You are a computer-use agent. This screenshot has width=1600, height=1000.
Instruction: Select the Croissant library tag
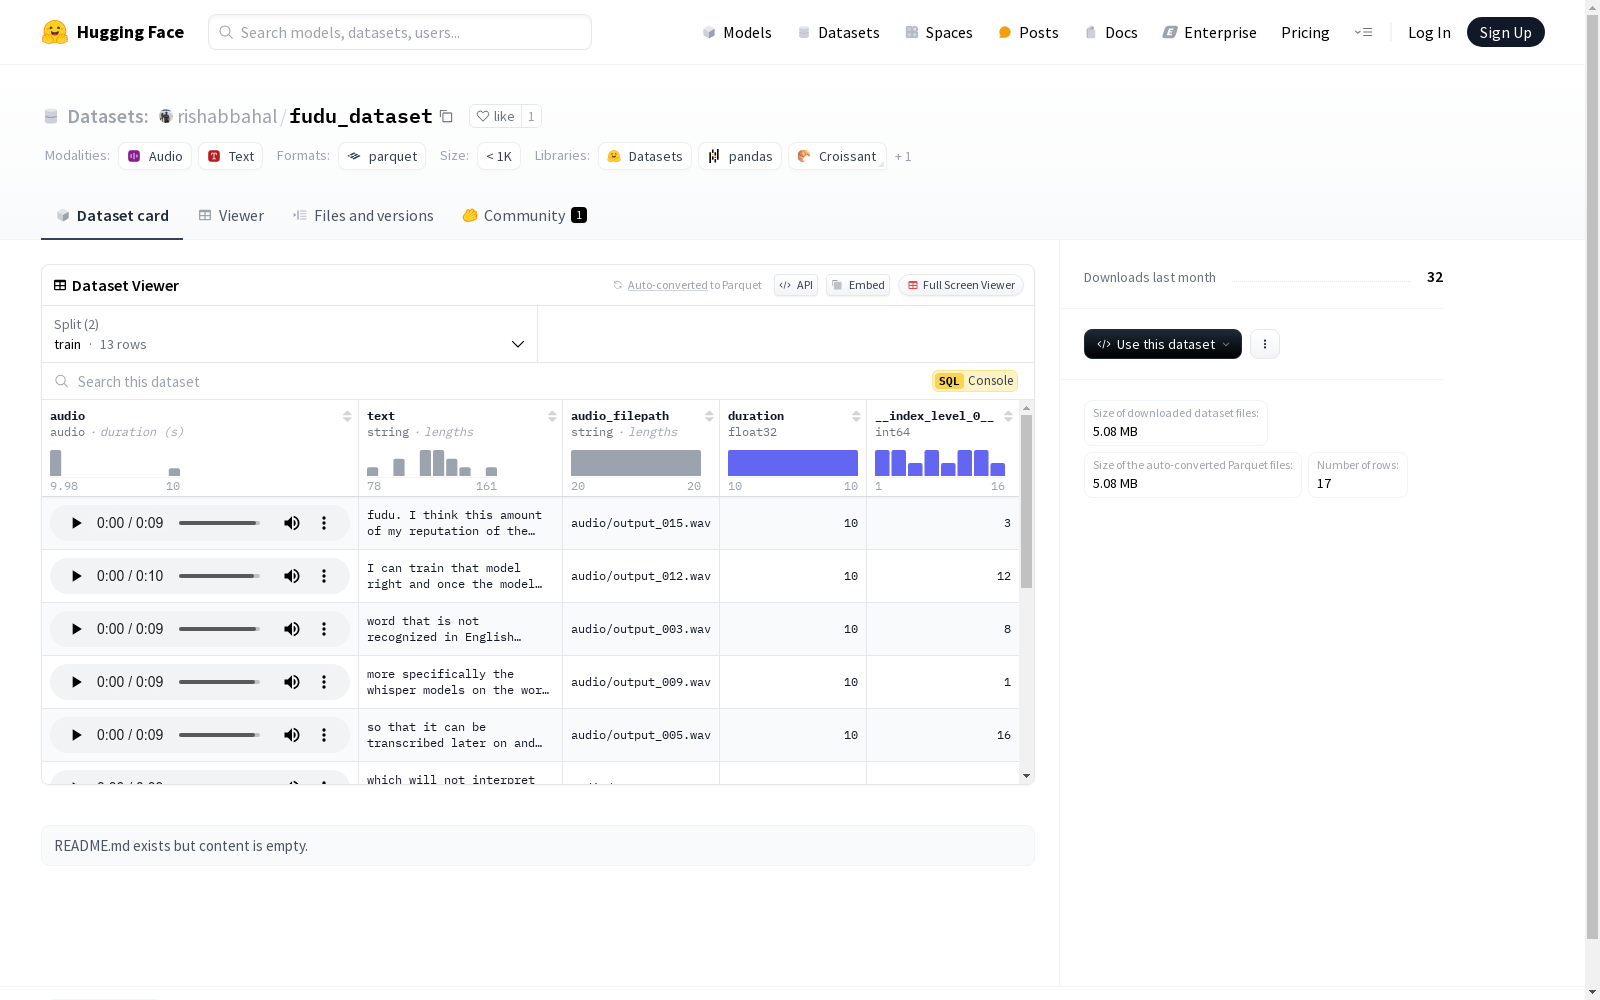click(837, 156)
